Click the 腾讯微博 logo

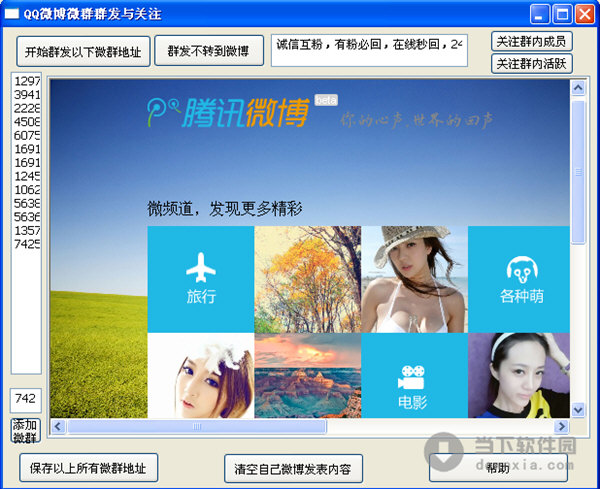(228, 113)
